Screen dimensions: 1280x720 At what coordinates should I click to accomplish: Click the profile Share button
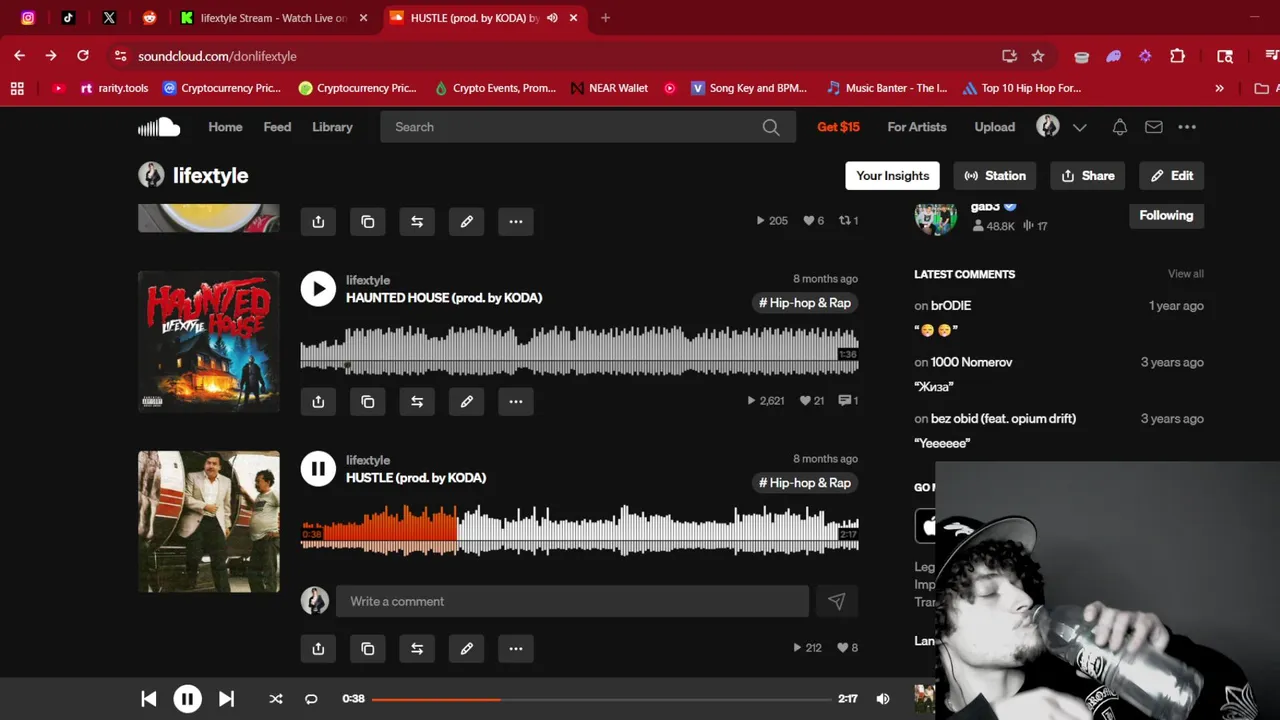1087,175
